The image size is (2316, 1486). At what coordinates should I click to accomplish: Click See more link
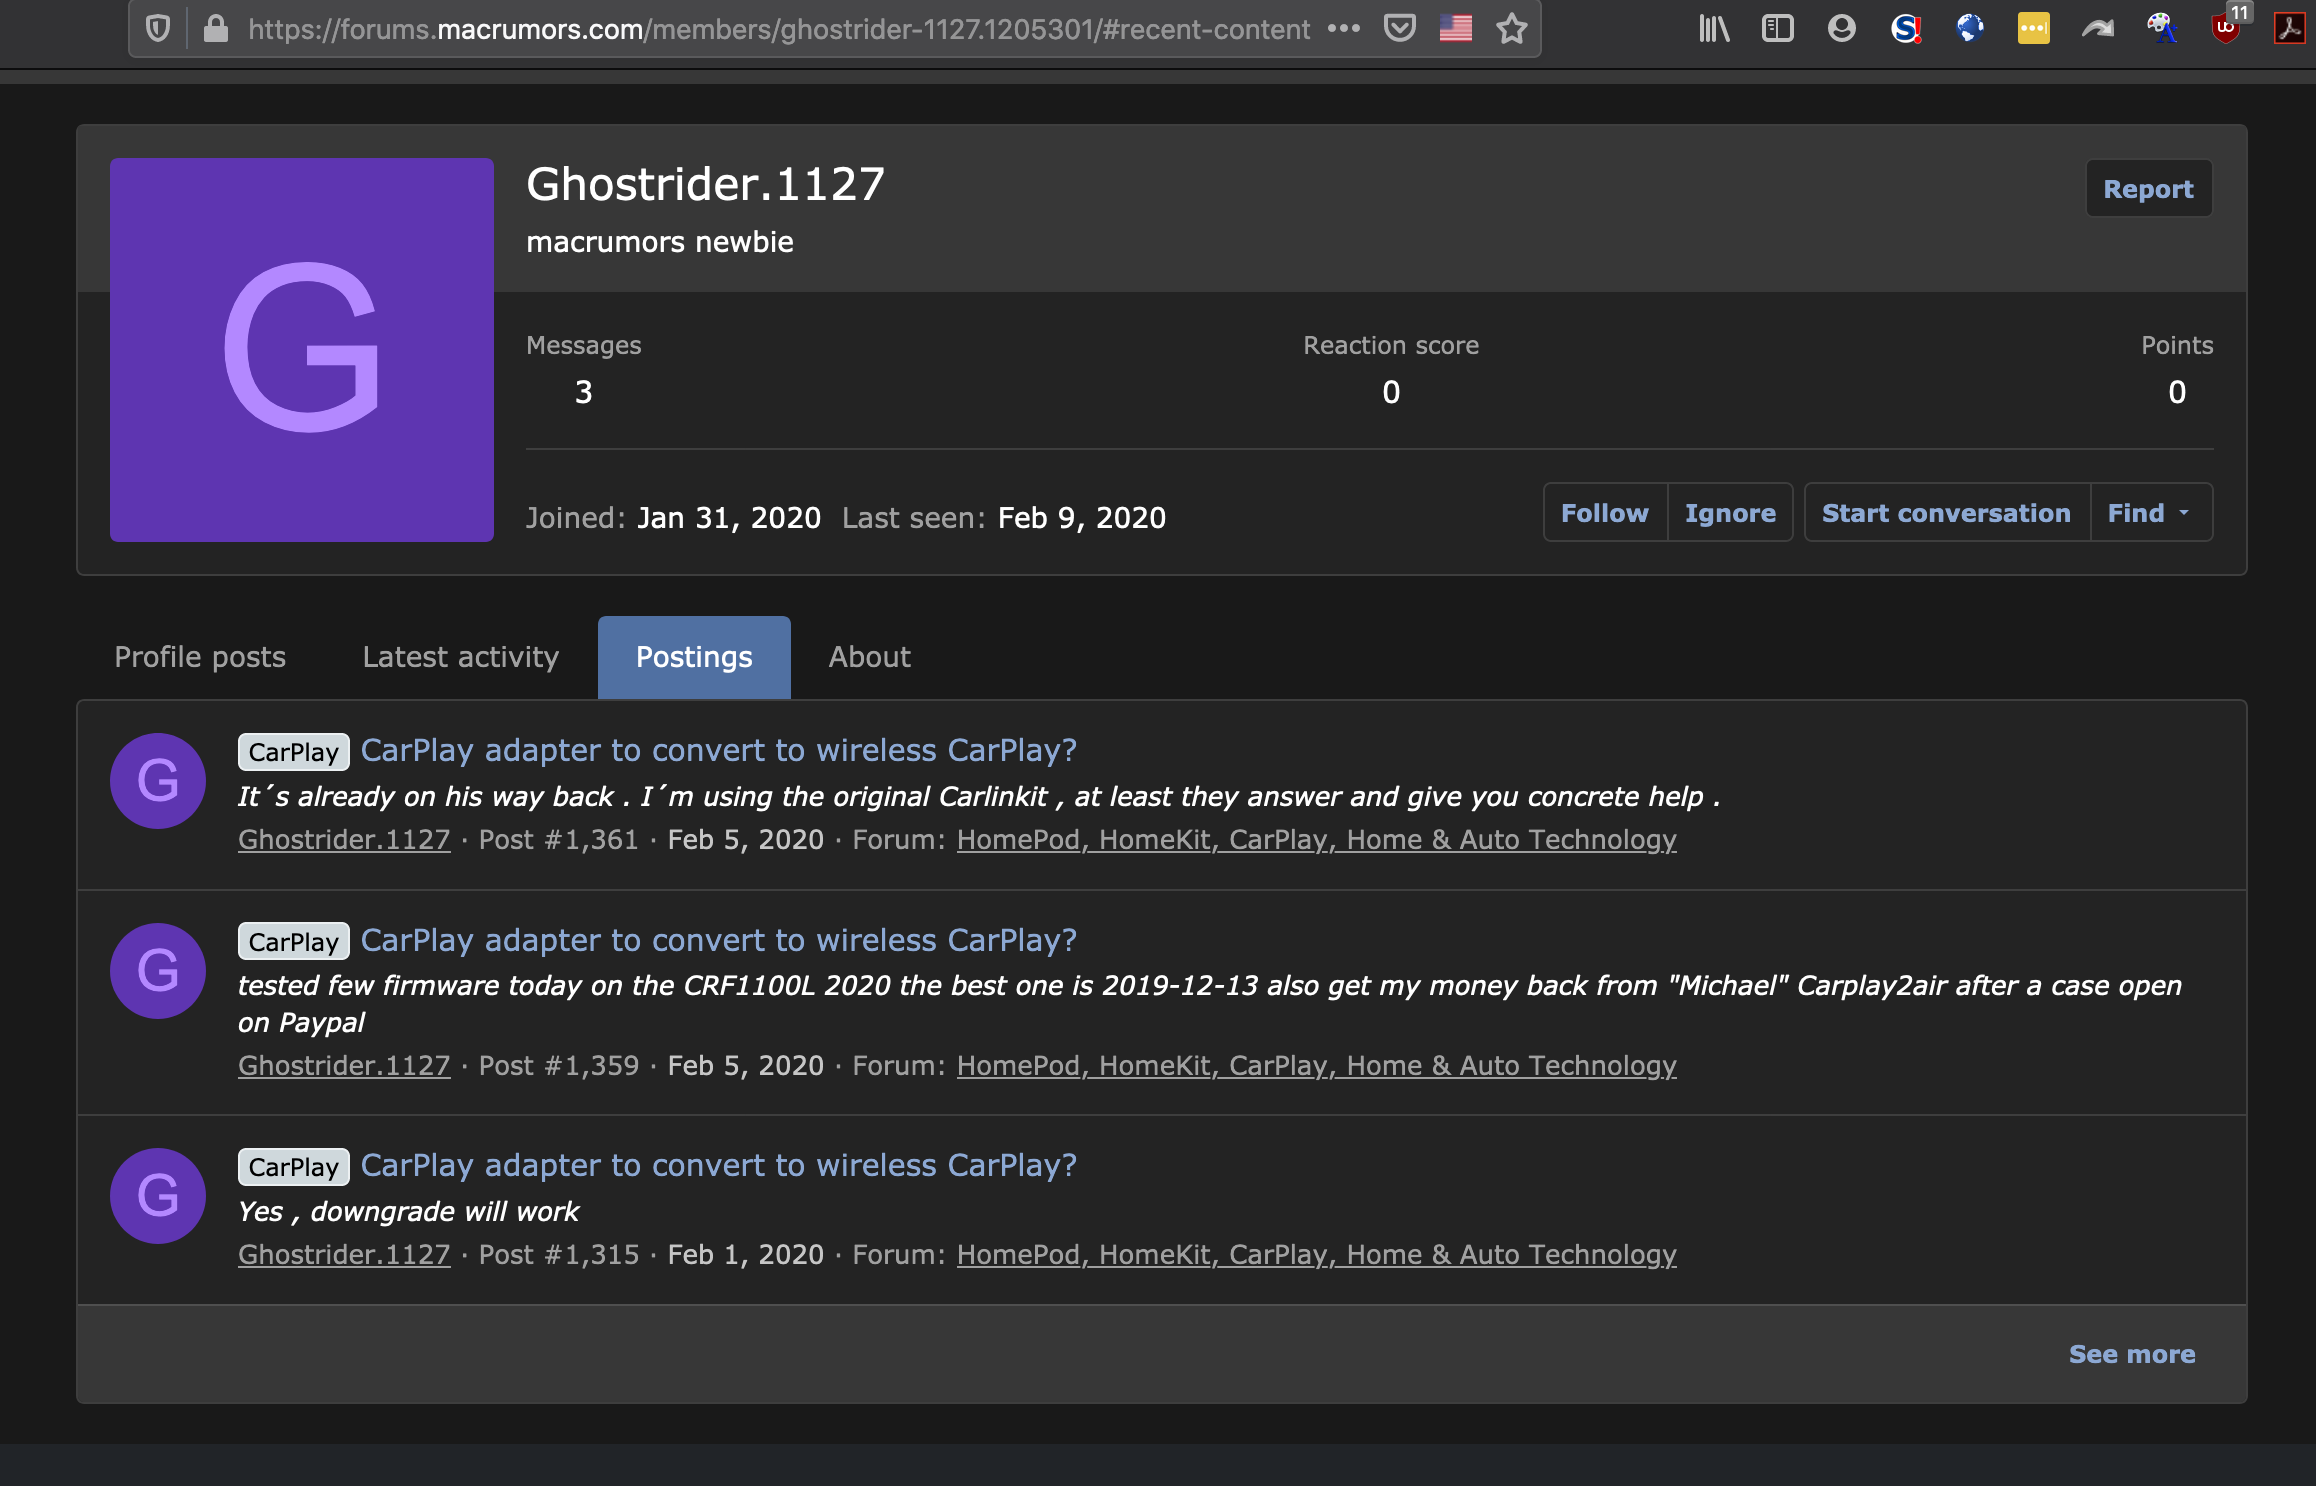pos(2131,1354)
